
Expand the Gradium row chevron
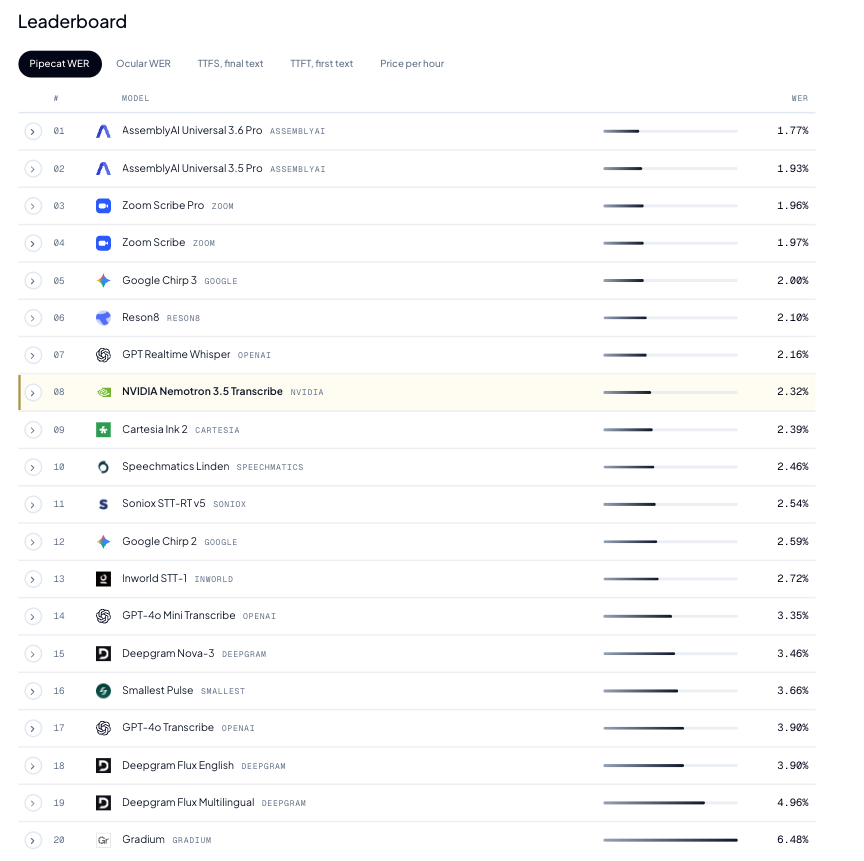pos(33,841)
